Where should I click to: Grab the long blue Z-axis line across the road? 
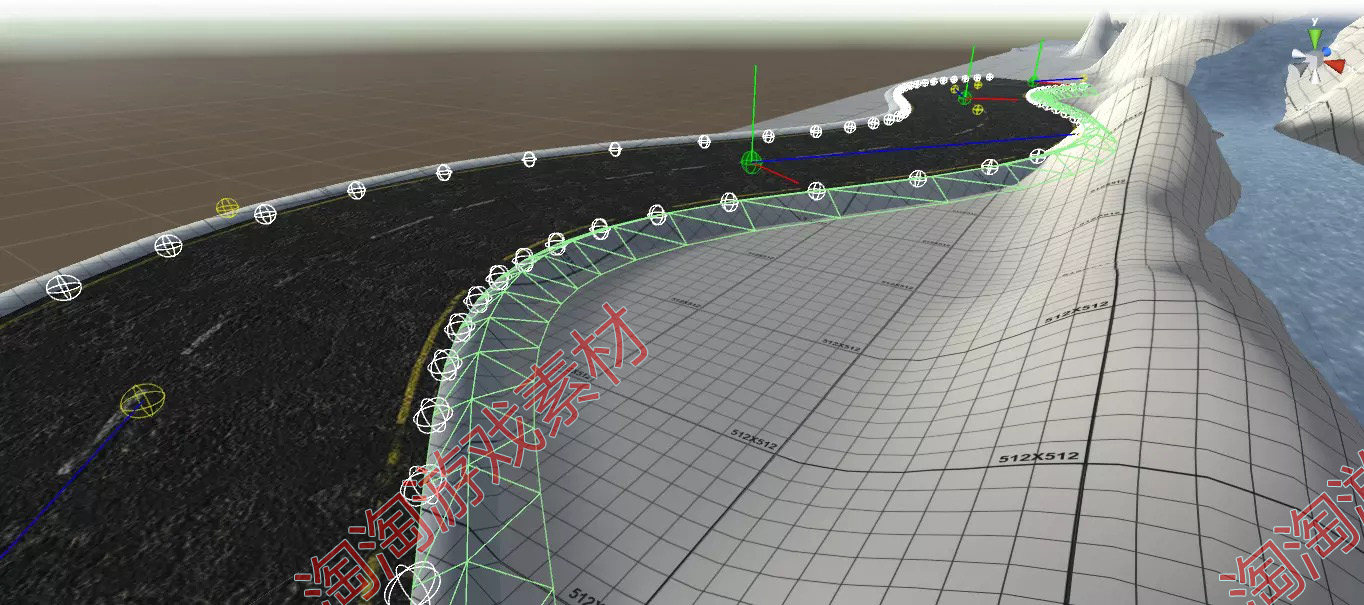[x=915, y=147]
